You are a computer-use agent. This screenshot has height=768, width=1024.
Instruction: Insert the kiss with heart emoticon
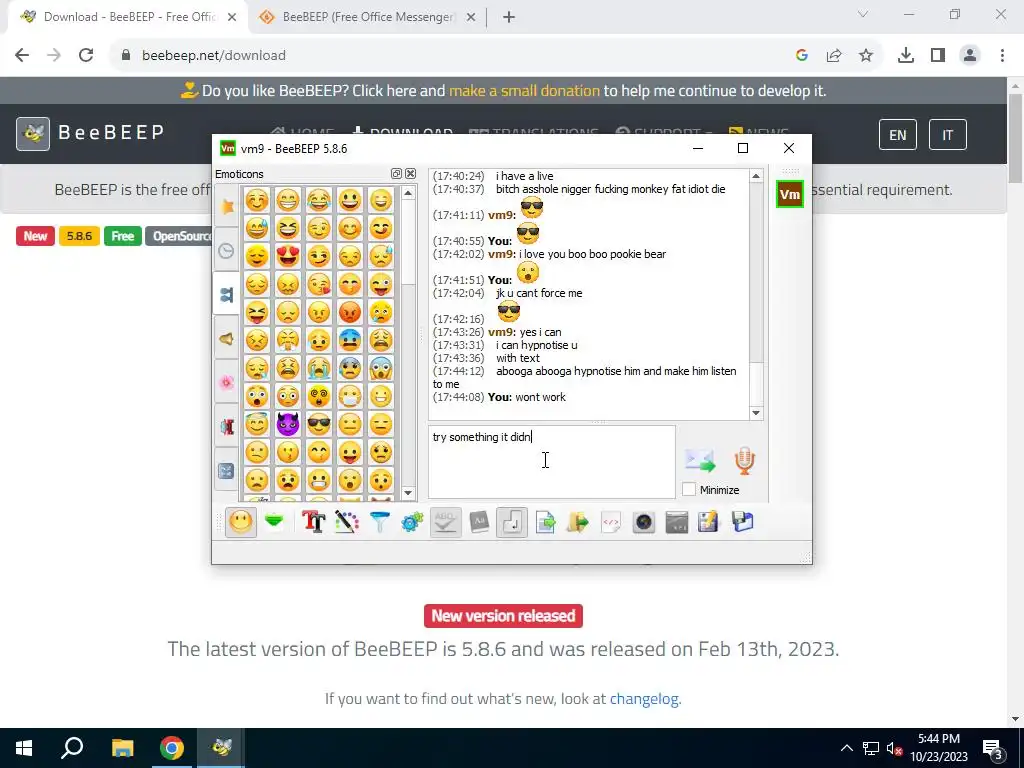319,284
